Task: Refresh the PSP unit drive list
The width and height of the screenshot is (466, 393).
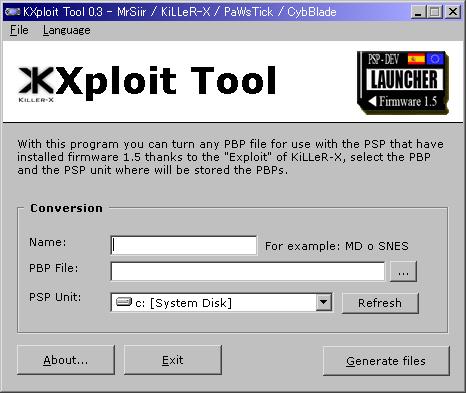Action: coord(380,303)
